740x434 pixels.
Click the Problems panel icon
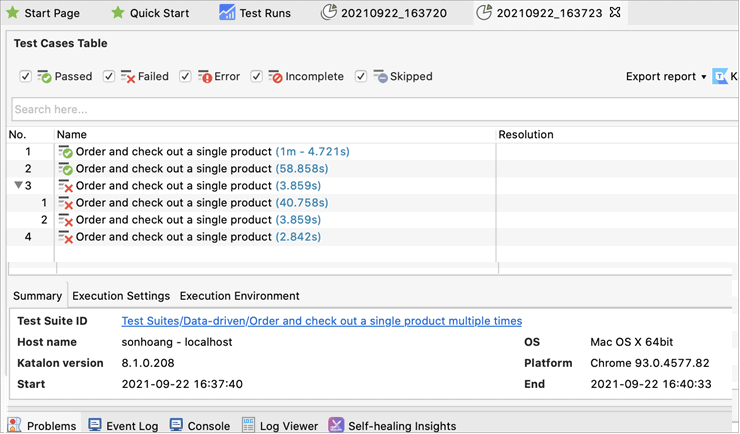[x=15, y=425]
